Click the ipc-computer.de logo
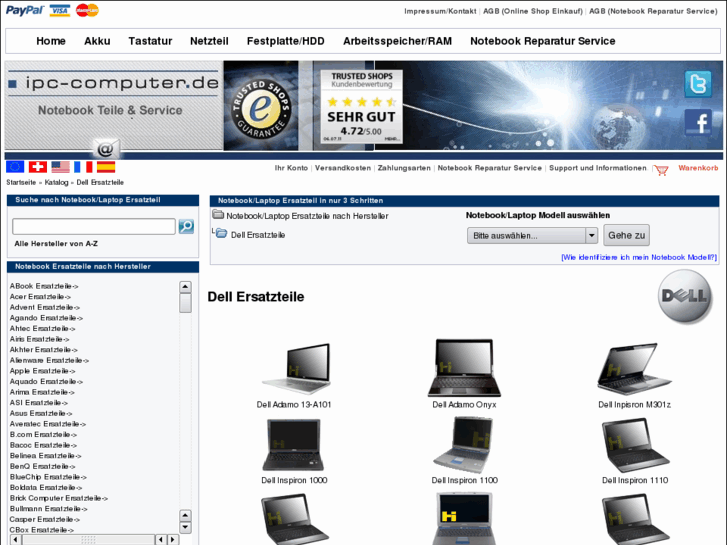Image resolution: width=727 pixels, height=545 pixels. (x=114, y=83)
